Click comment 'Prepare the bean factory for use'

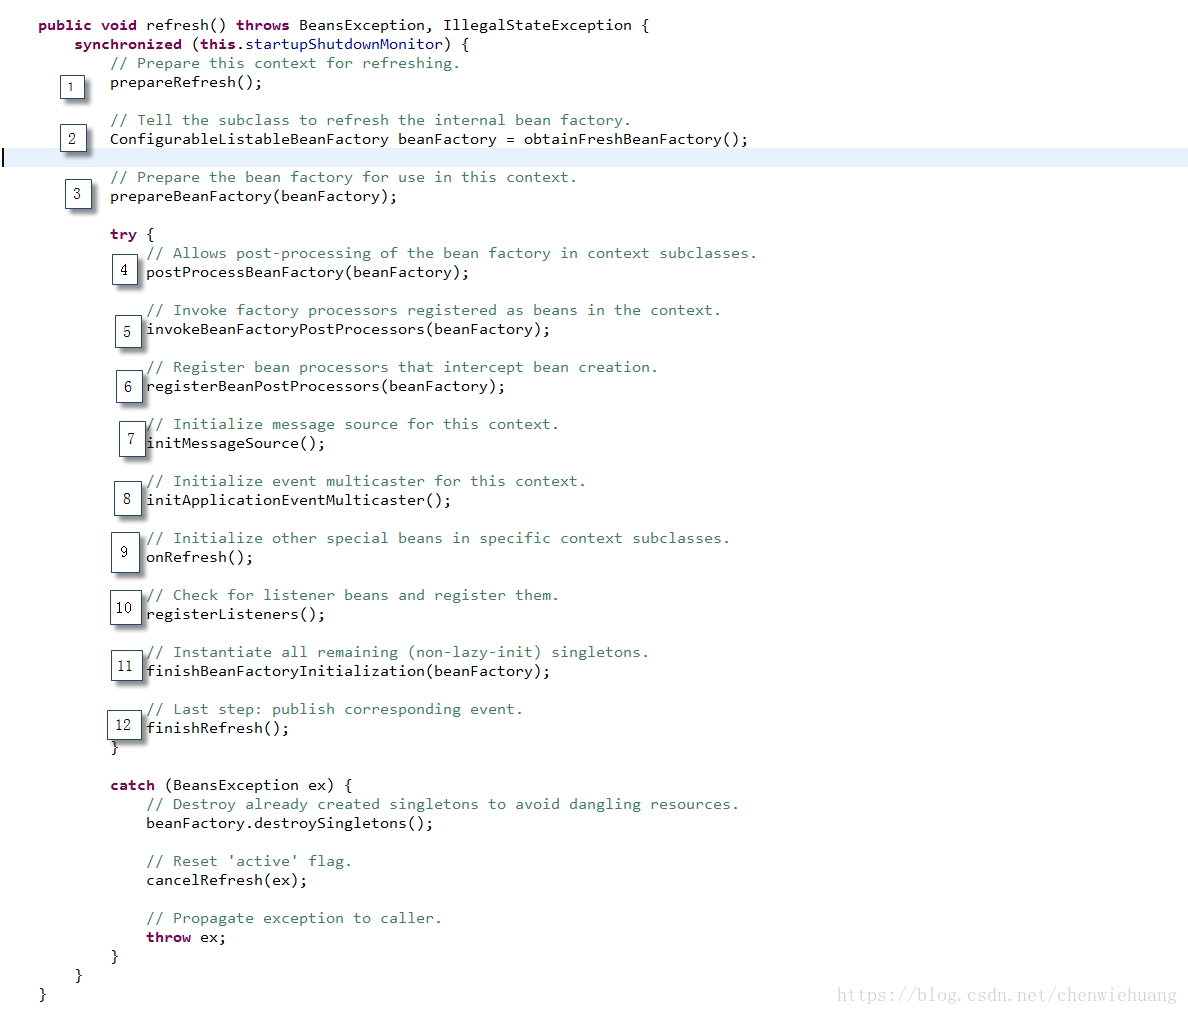click(343, 177)
